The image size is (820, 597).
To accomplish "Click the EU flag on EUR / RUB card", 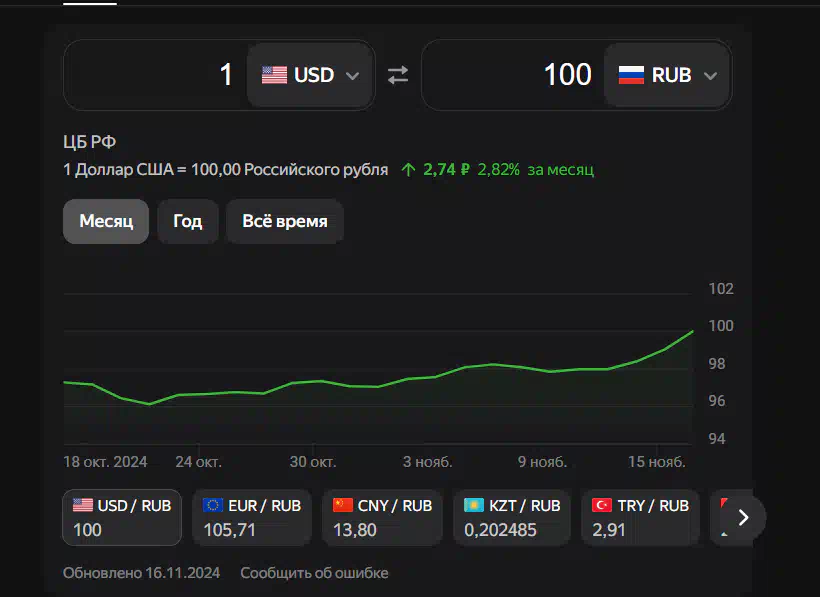I will tap(212, 505).
